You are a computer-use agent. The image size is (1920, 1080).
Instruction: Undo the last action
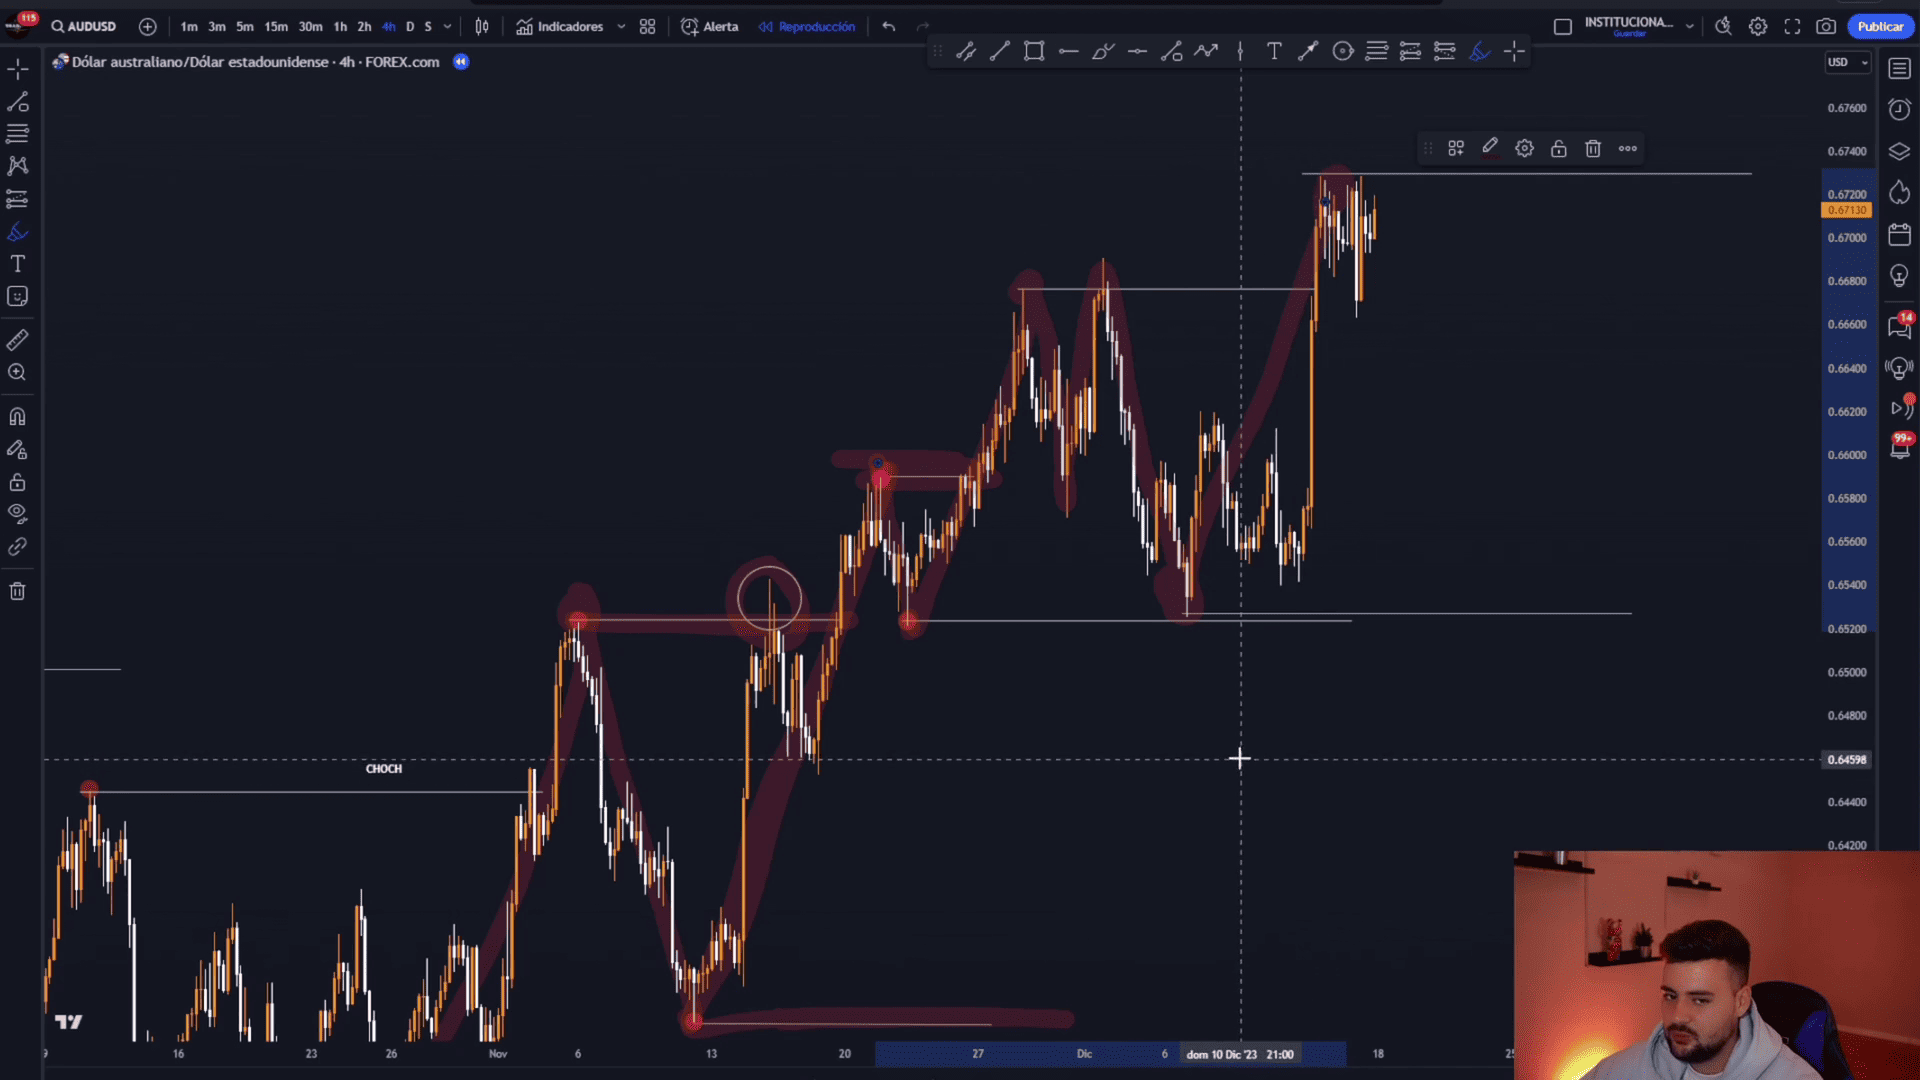889,27
